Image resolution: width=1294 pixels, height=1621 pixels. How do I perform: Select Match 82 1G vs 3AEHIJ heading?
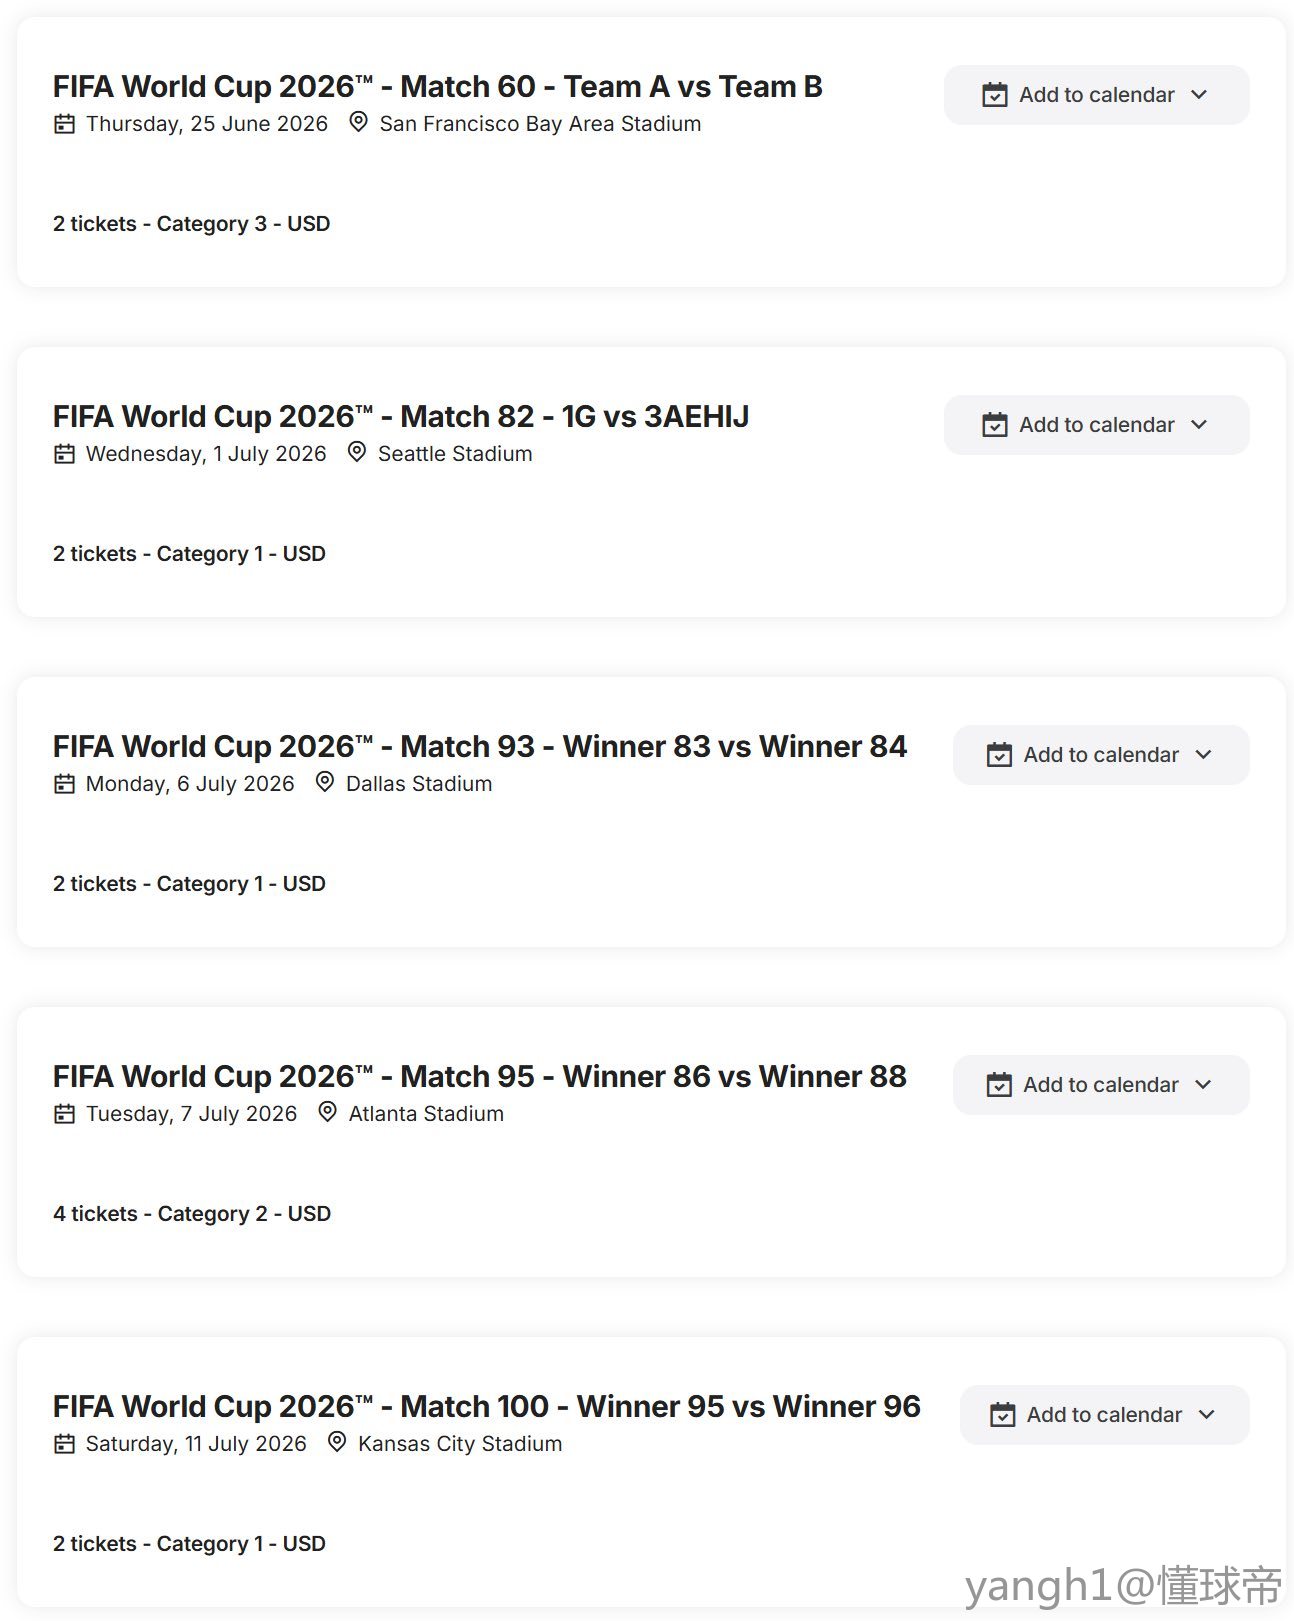pos(400,417)
